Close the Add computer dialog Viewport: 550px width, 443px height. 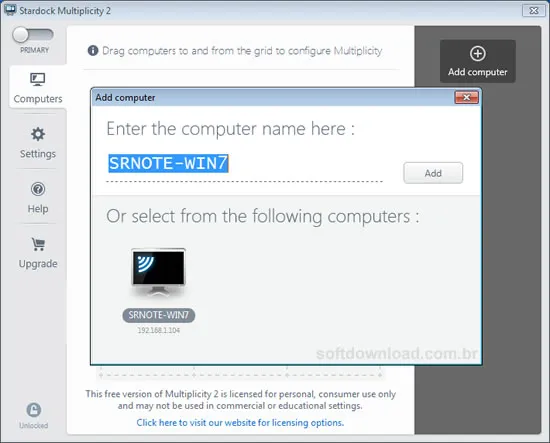click(x=466, y=97)
